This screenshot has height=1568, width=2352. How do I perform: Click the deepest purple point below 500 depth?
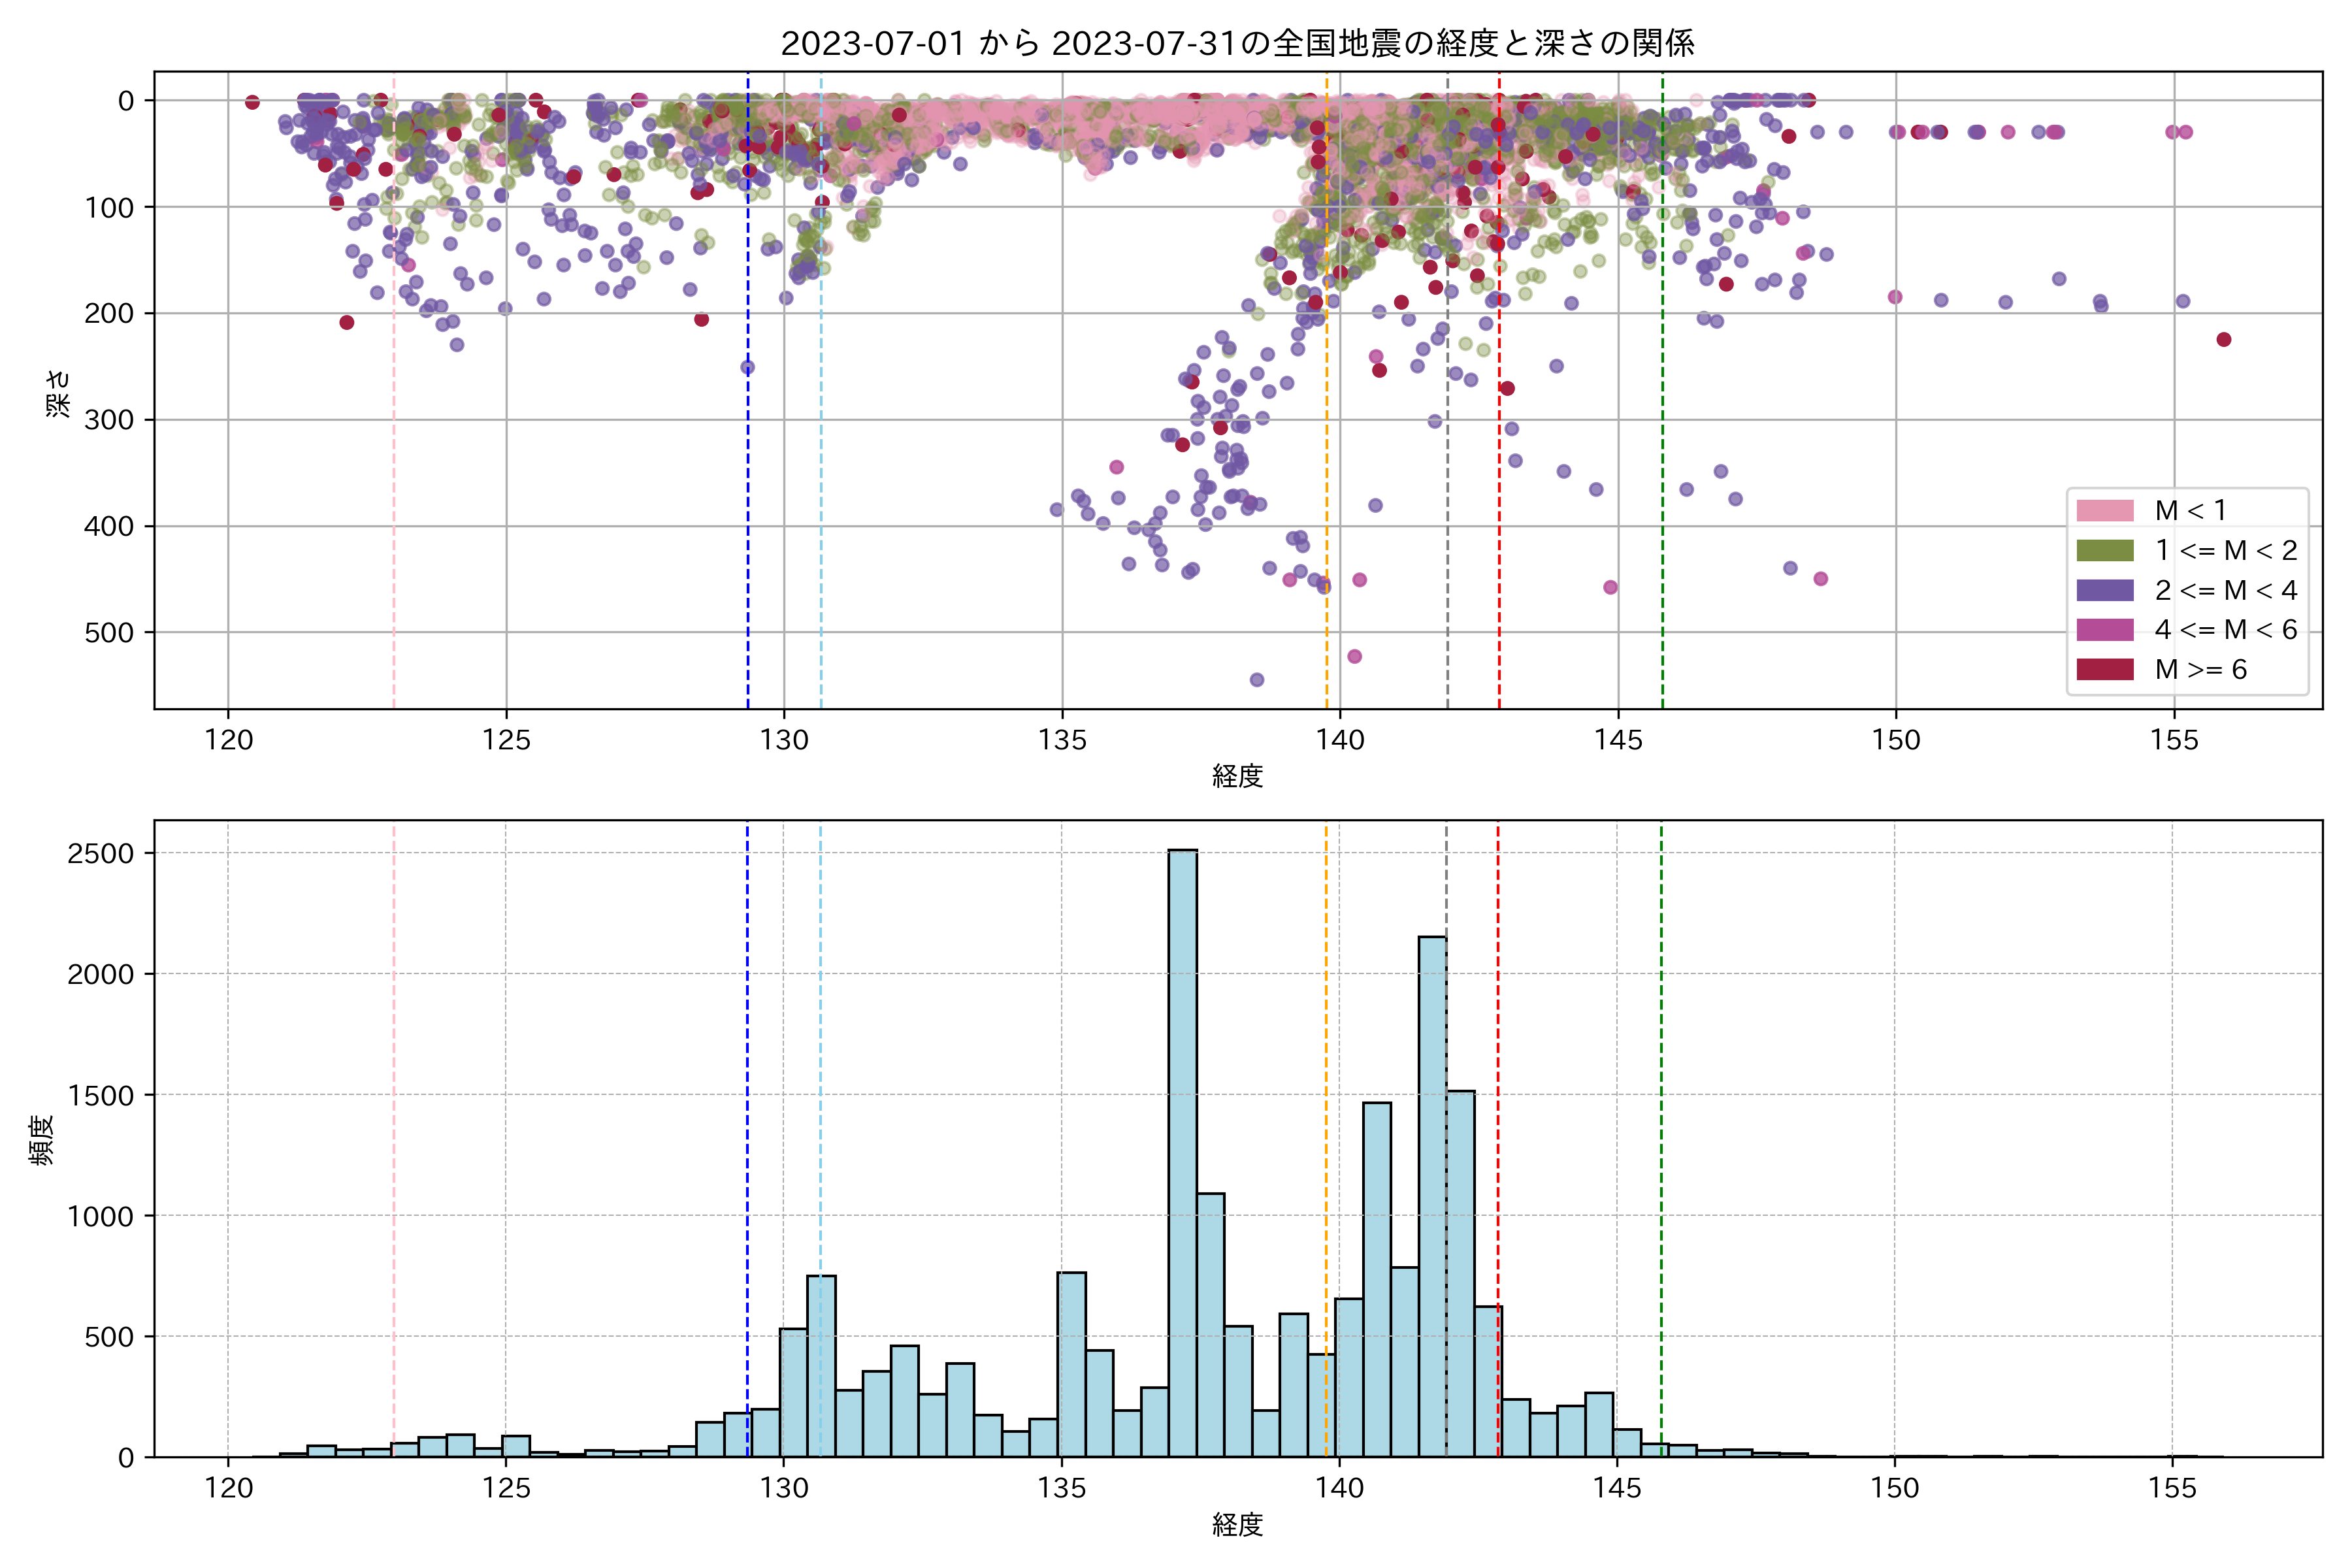[1257, 680]
